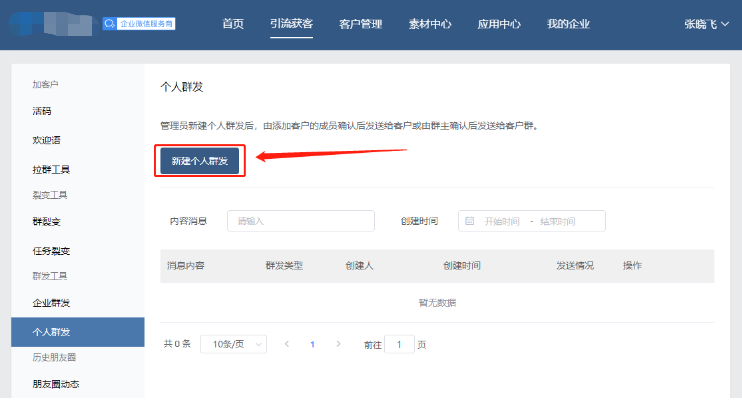Switch to 客户管理 in top navigation
The width and height of the screenshot is (742, 410).
(x=361, y=23)
